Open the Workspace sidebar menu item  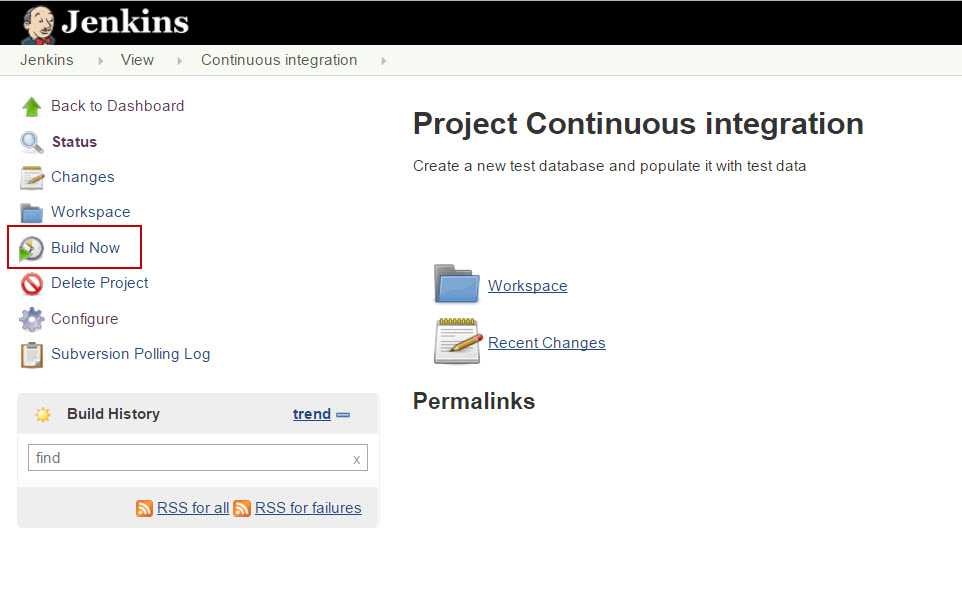[x=90, y=212]
